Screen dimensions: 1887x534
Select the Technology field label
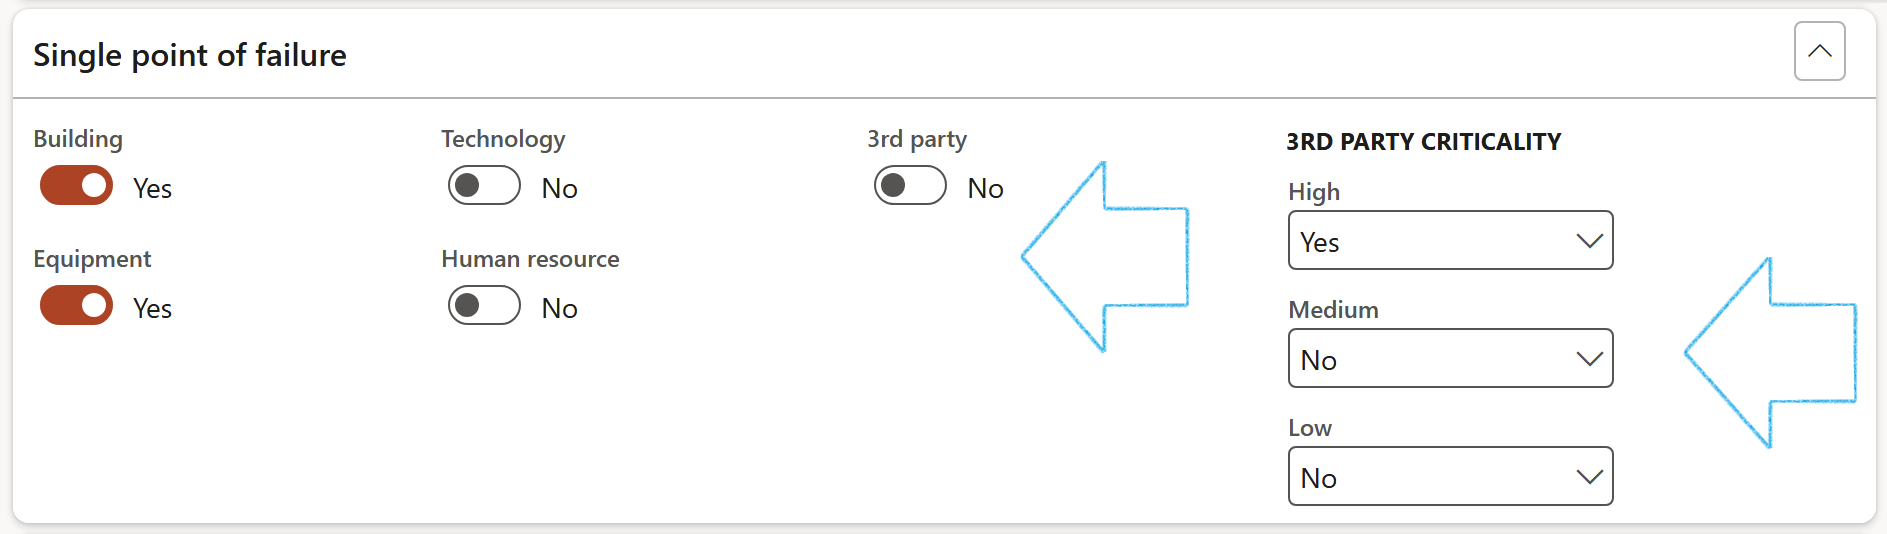503,139
